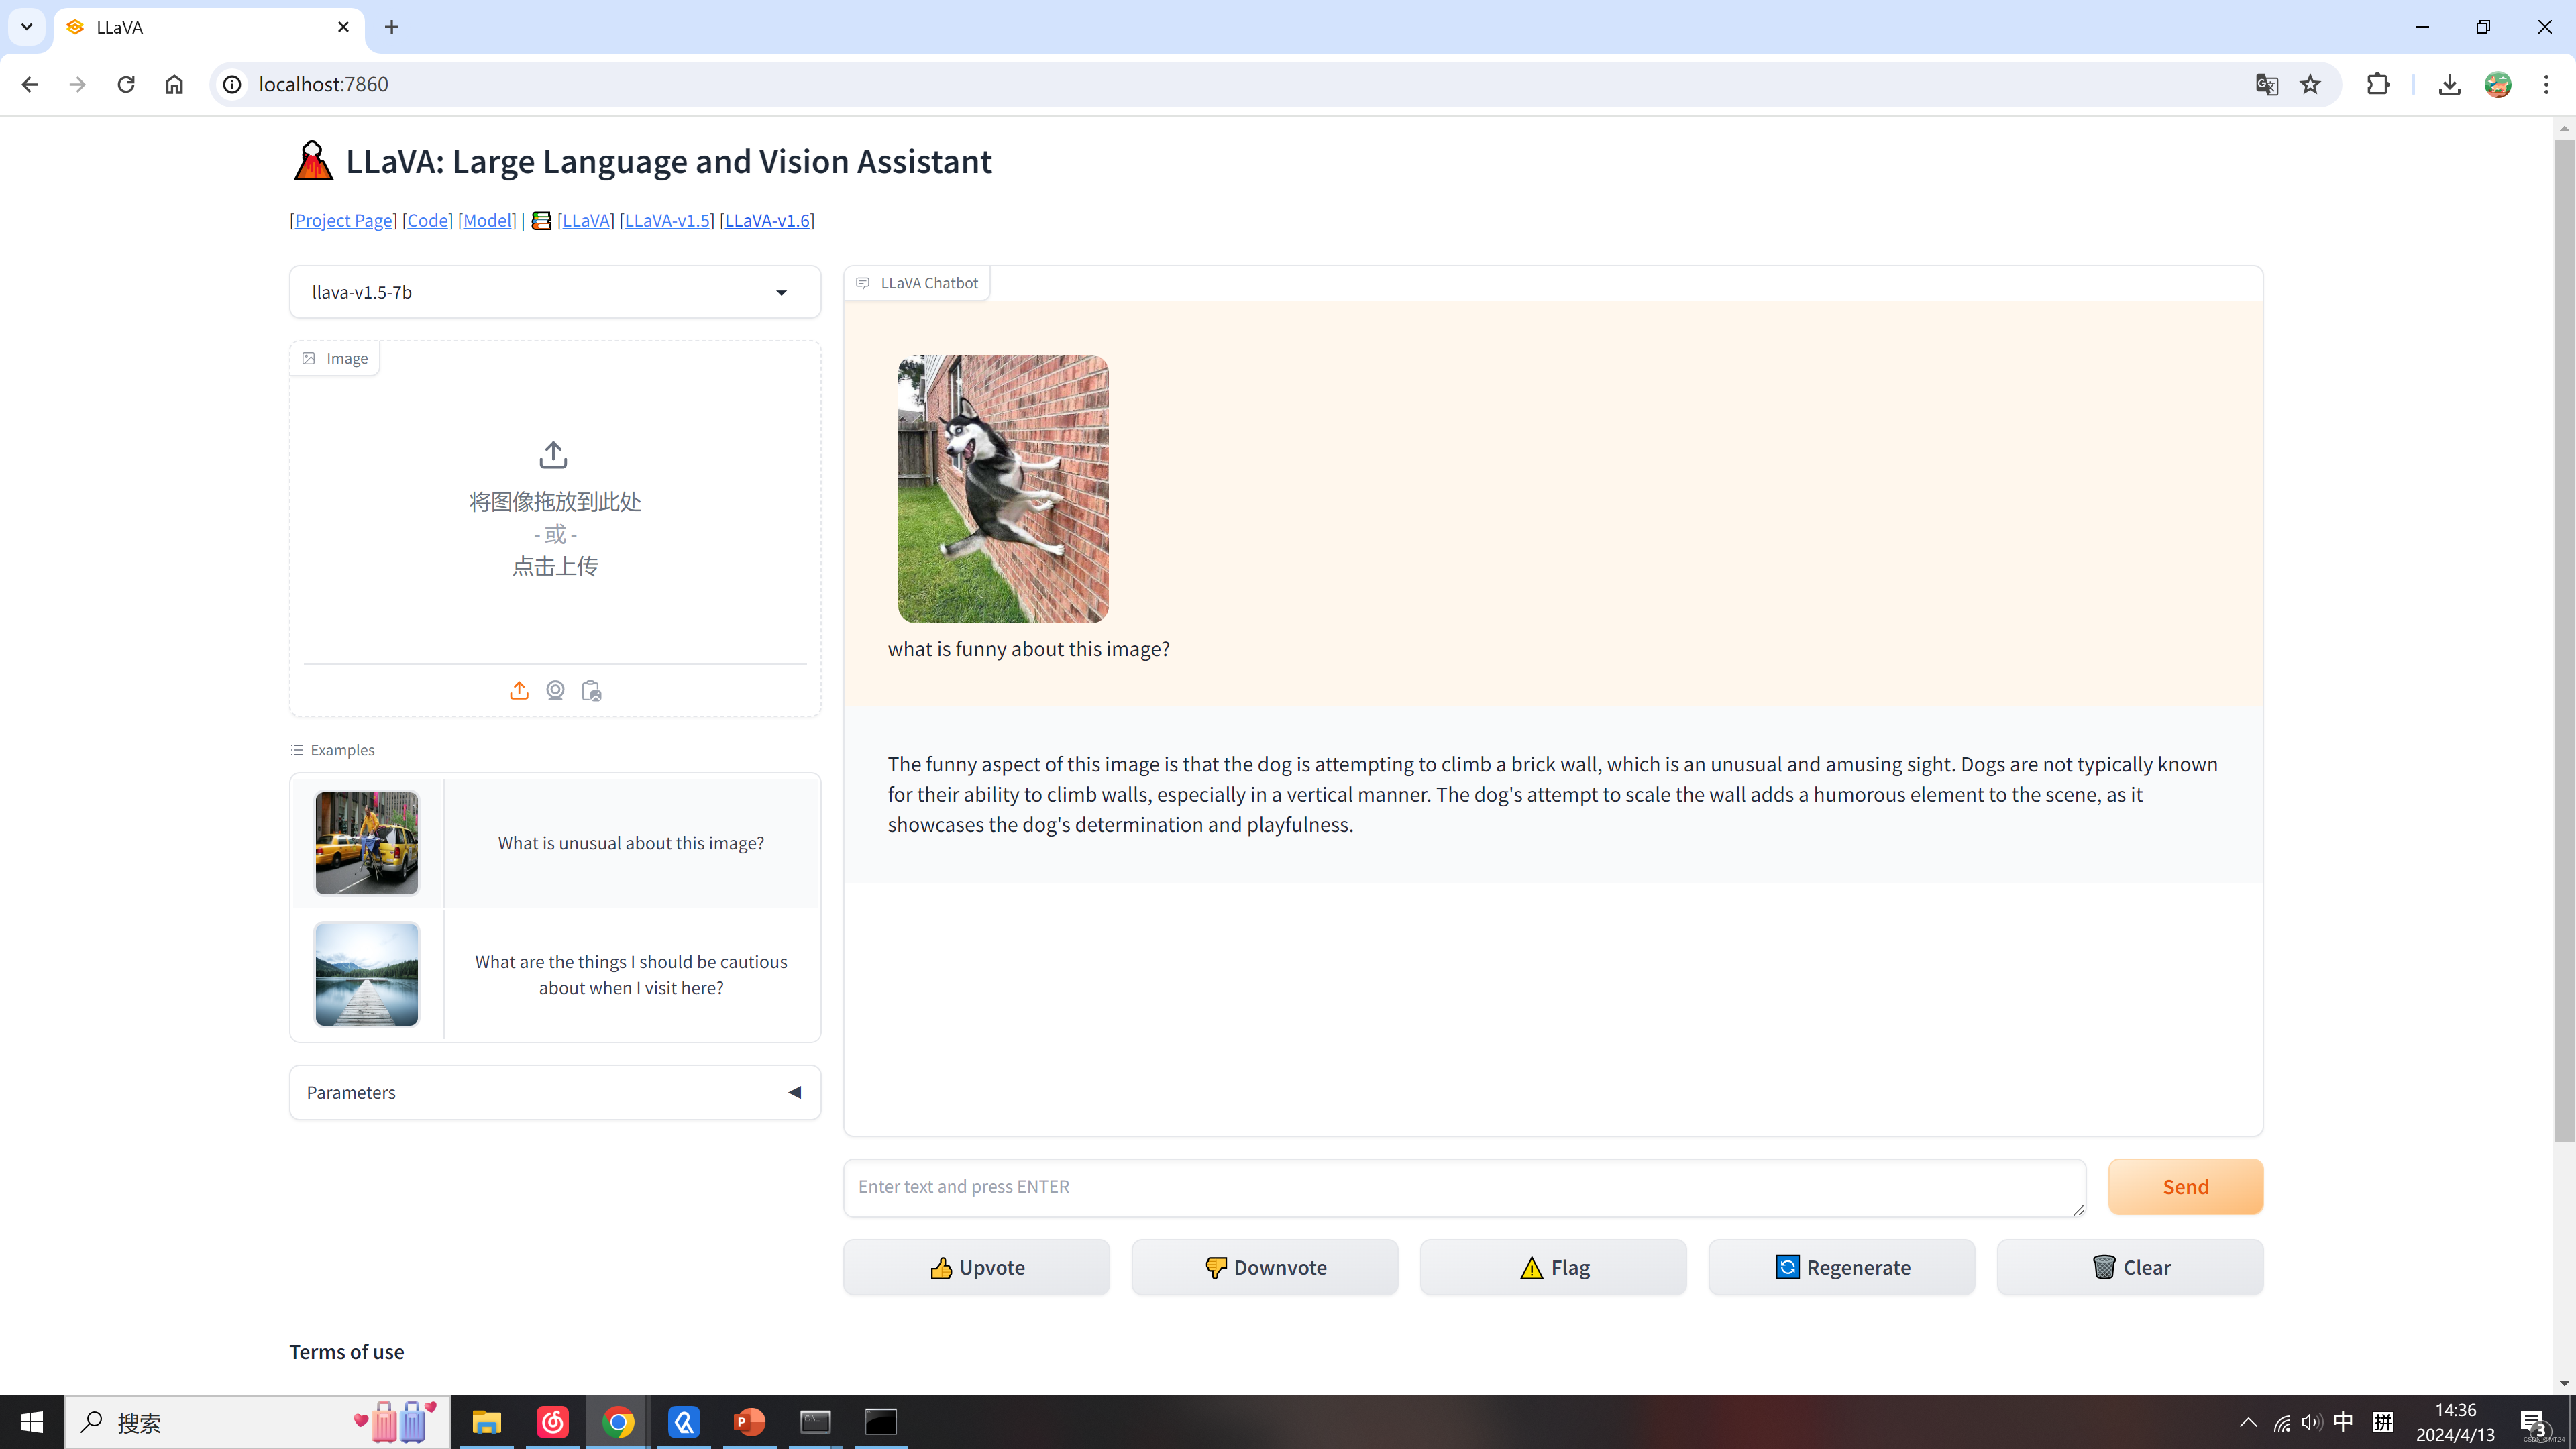Viewport: 2576px width, 1449px height.
Task: Select the lake pier example thumbnail
Action: (x=367, y=974)
